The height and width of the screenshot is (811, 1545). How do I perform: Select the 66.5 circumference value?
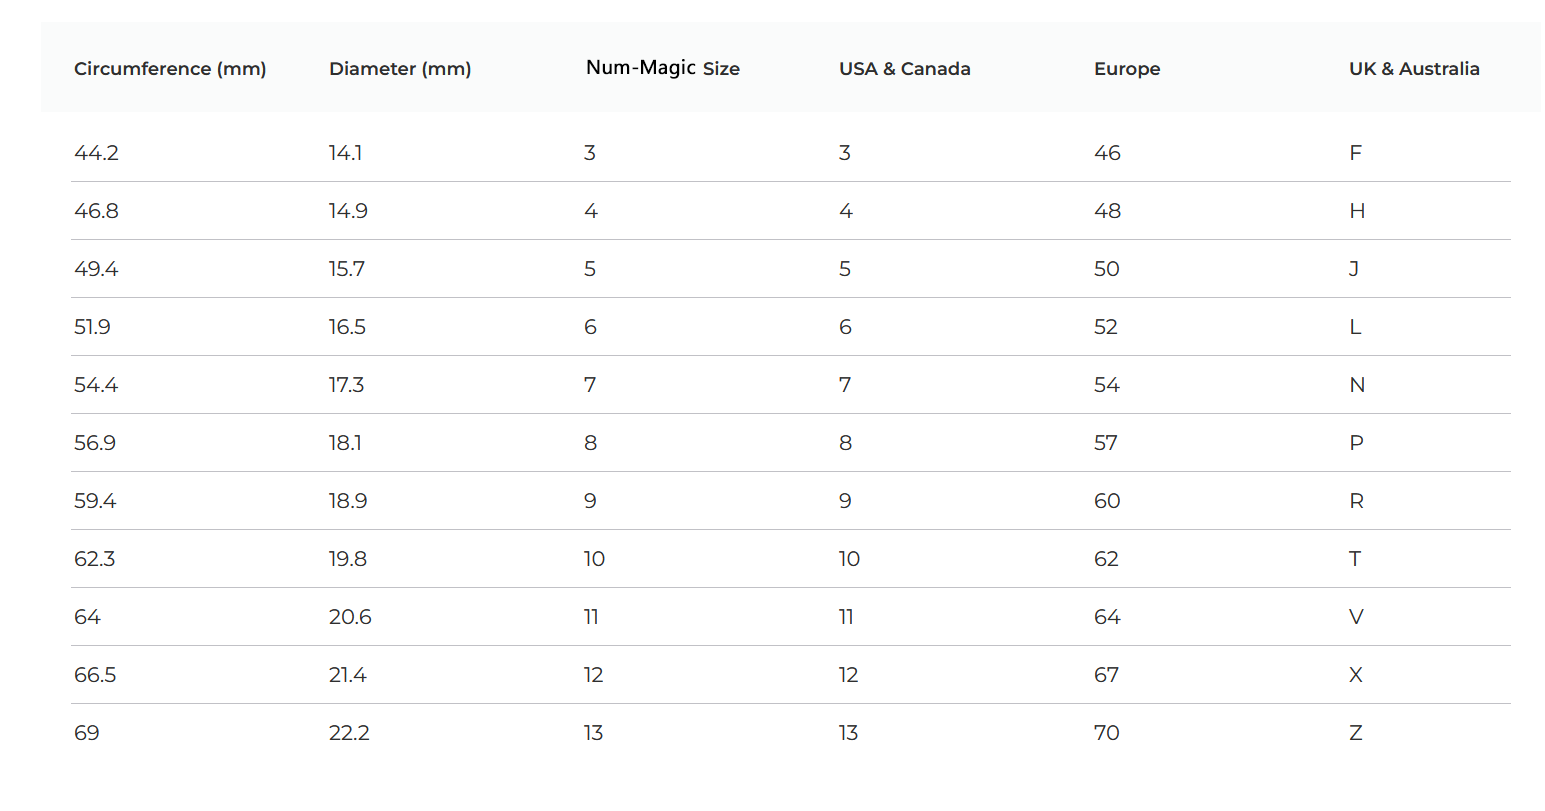pos(95,675)
